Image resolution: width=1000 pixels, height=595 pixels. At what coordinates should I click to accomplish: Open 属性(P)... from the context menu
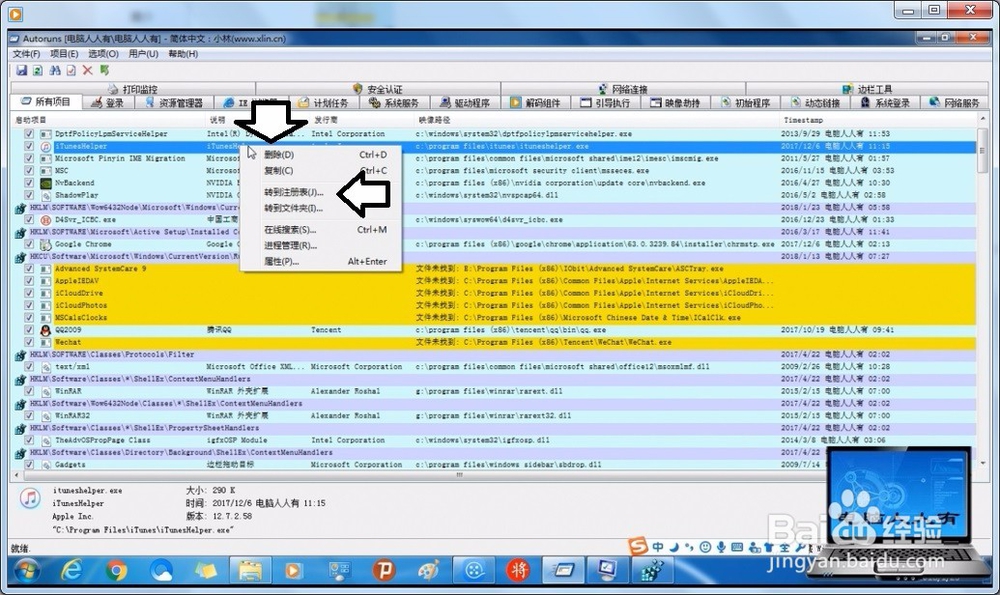coord(321,261)
